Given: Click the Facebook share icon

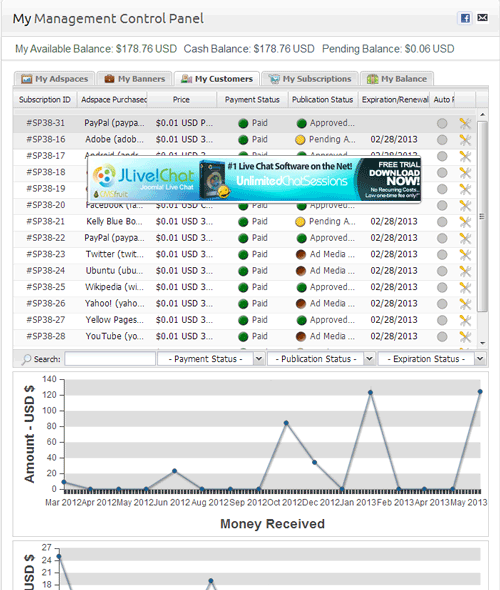Looking at the screenshot, I should [x=465, y=18].
